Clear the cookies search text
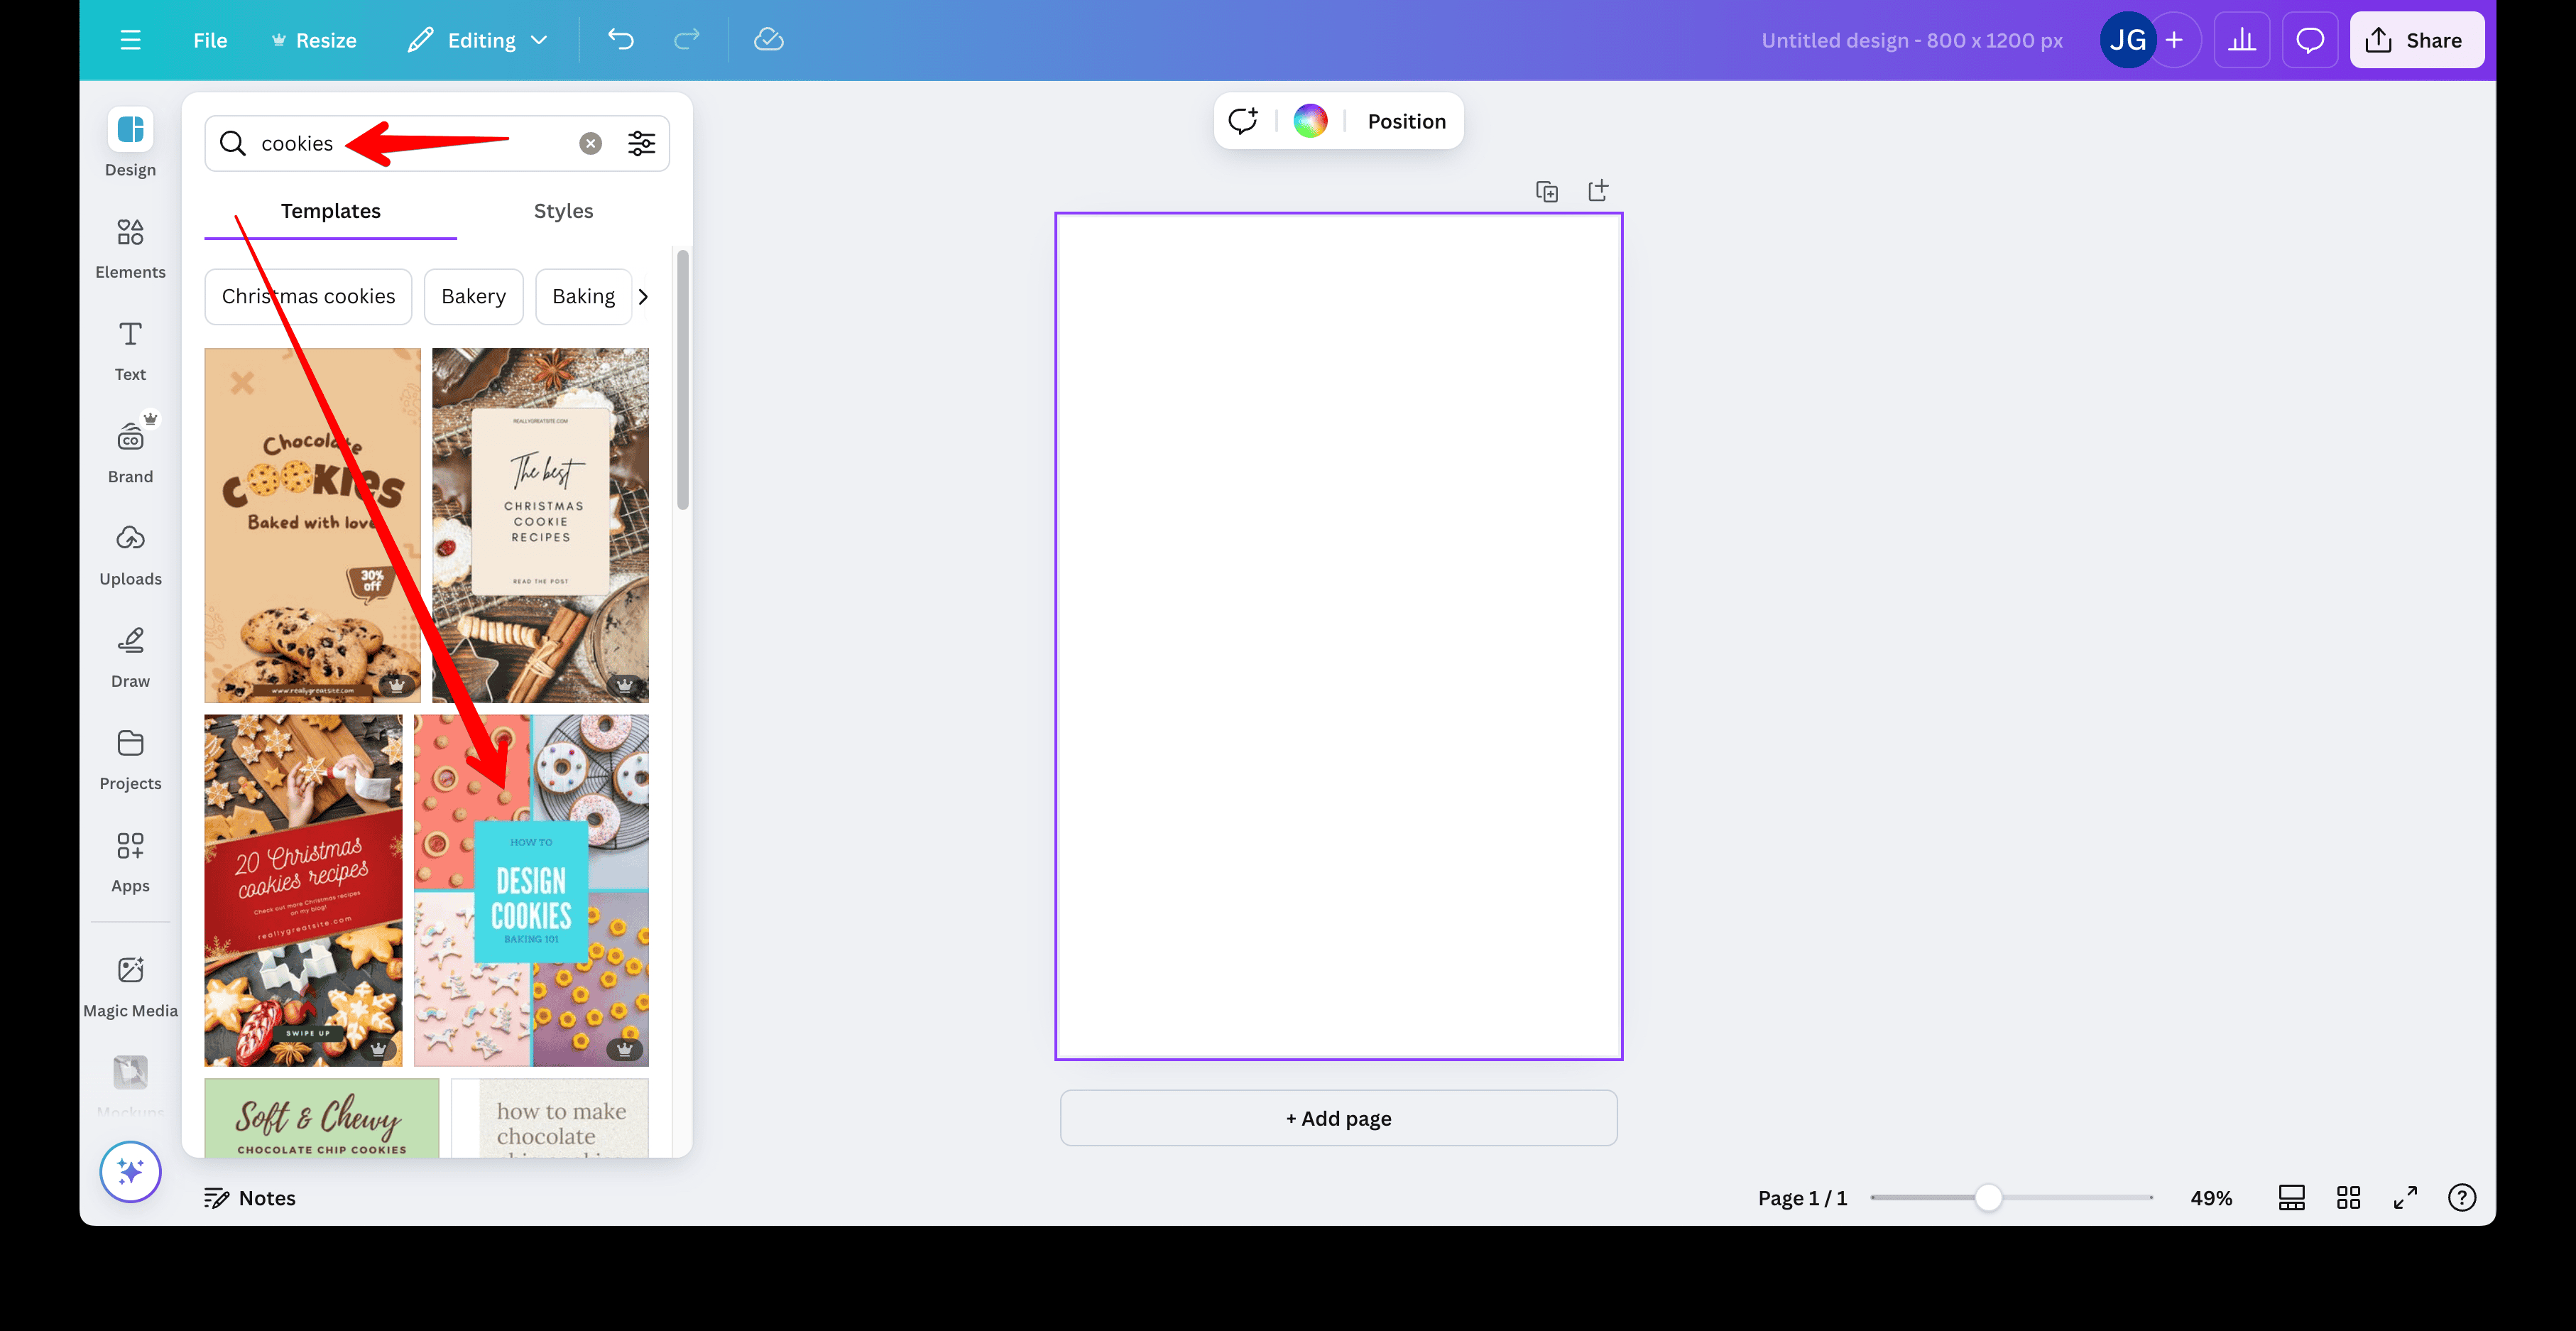This screenshot has width=2576, height=1331. pos(591,143)
